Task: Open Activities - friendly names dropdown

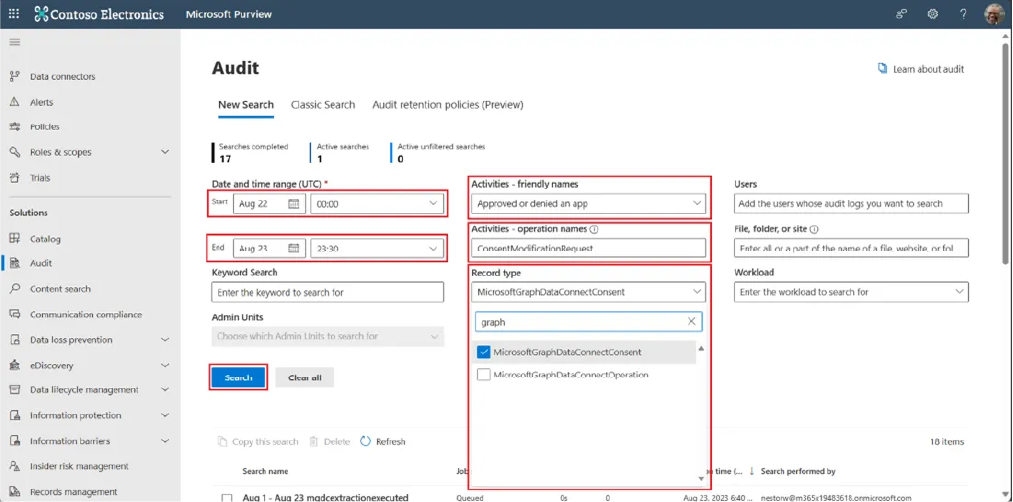Action: tap(589, 204)
